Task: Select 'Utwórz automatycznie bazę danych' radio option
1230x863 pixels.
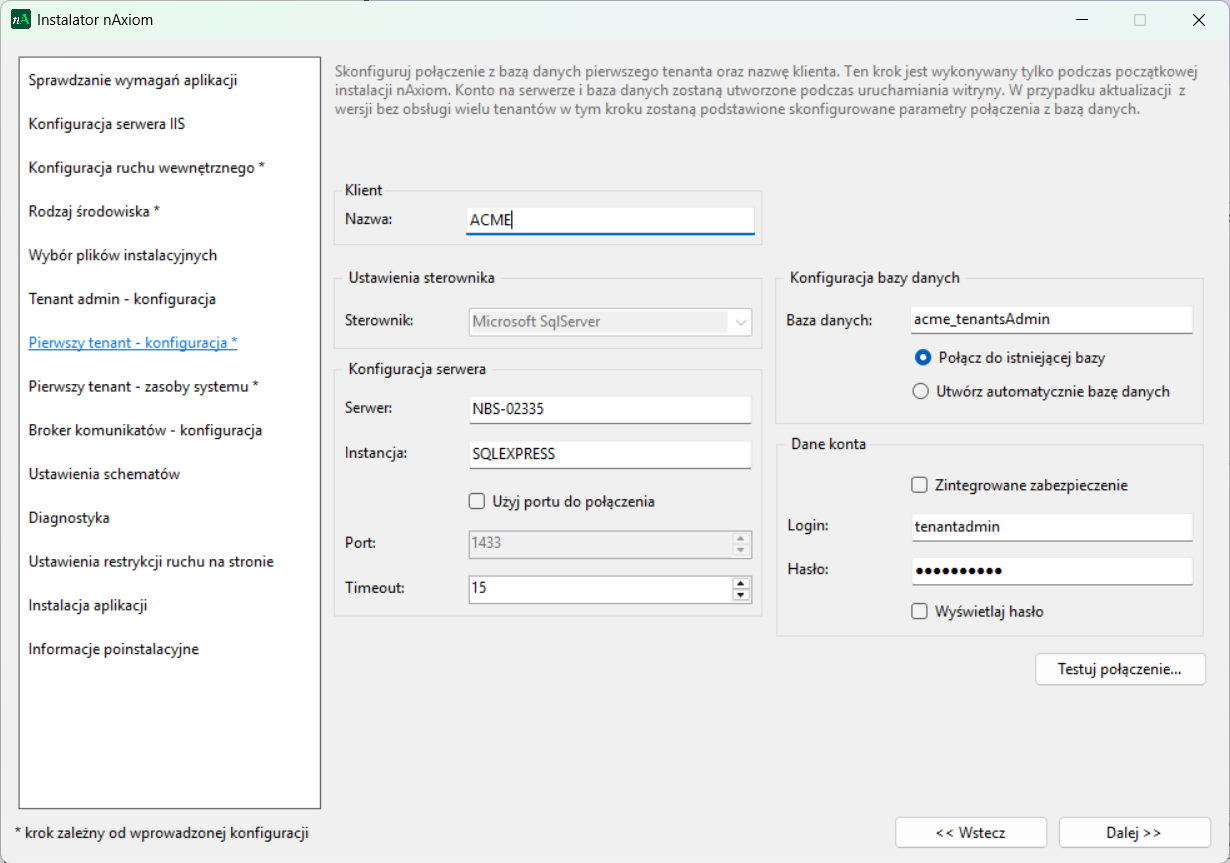Action: (x=922, y=392)
